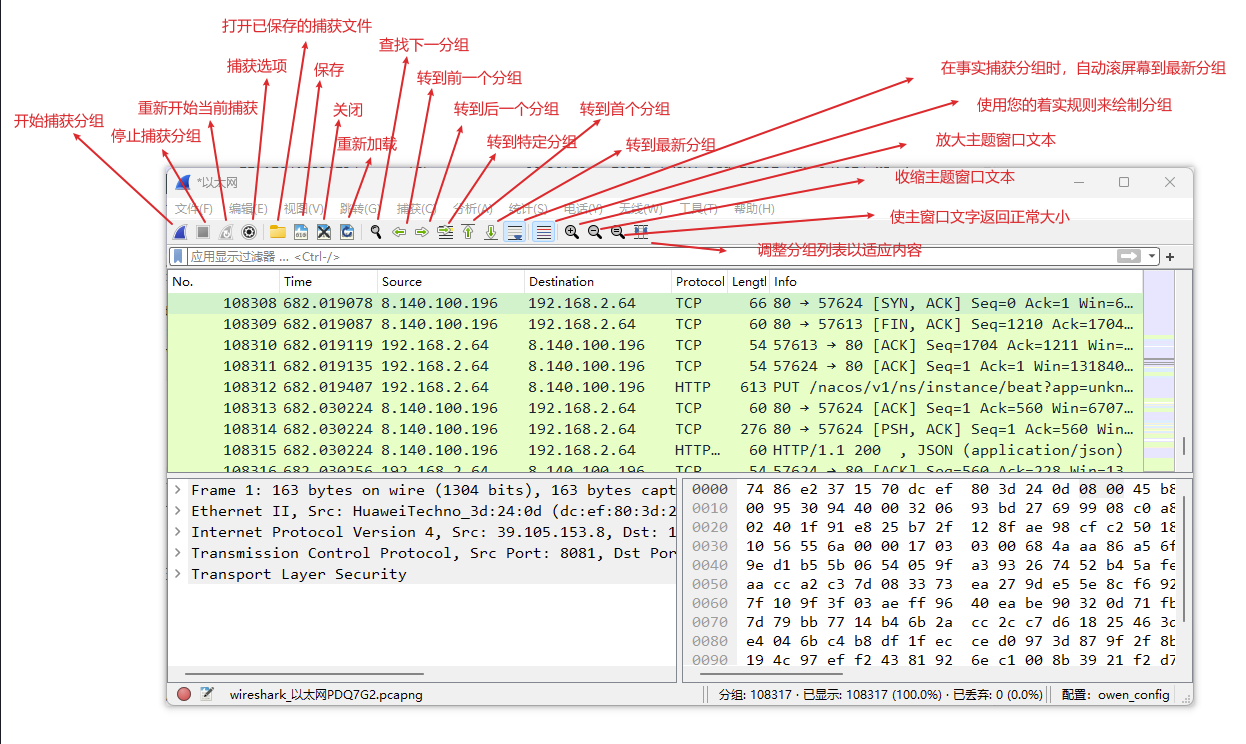Toggle auto-scroll to latest packet
The image size is (1246, 744).
point(515,232)
